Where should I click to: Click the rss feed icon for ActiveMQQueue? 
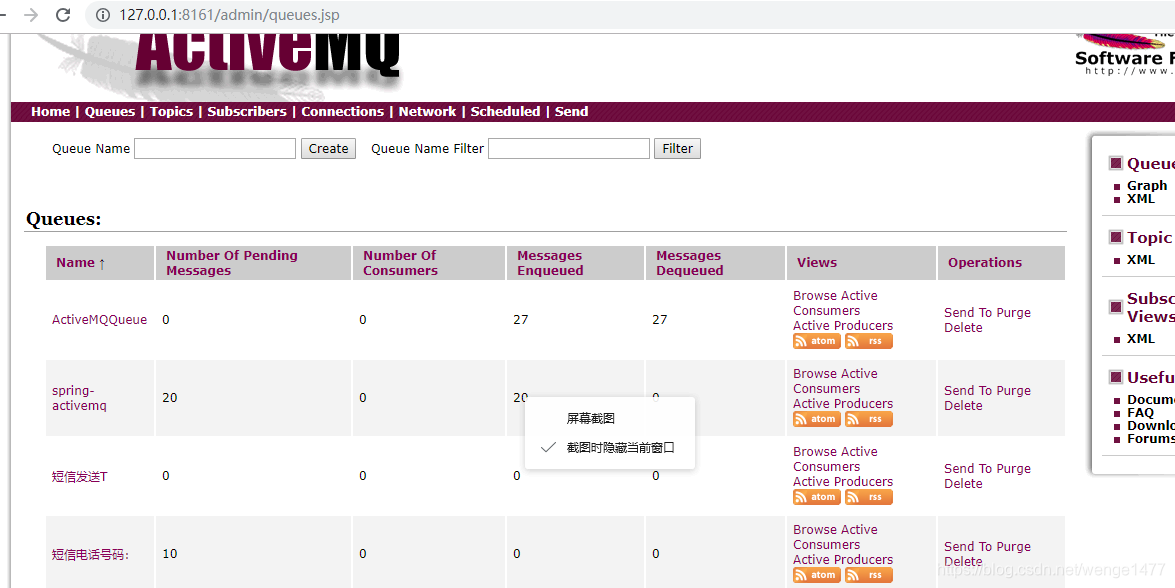click(867, 340)
